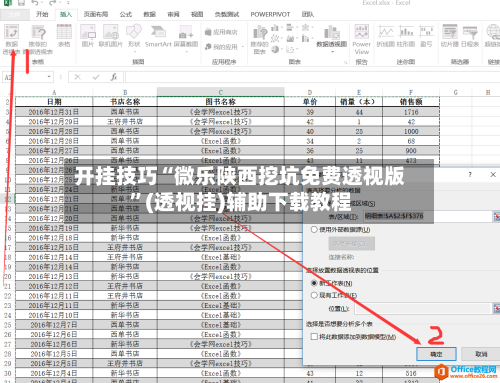Viewport: 500px width, 383px height.
Task: Choose the Existing Worksheet radio option
Action: [x=314, y=295]
